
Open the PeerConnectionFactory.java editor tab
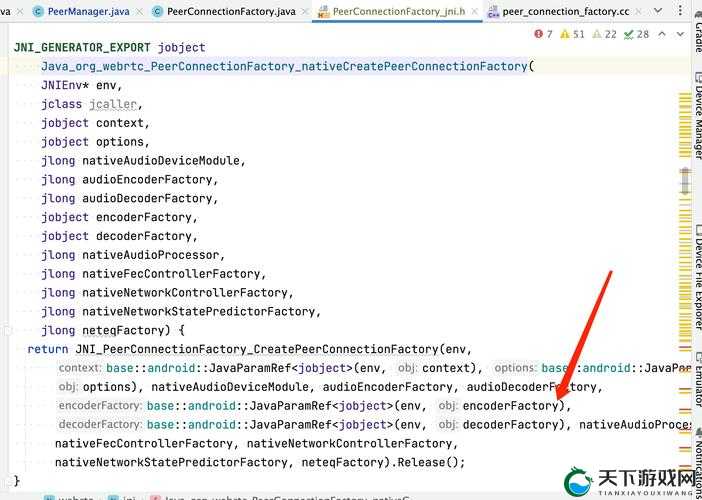click(231, 11)
